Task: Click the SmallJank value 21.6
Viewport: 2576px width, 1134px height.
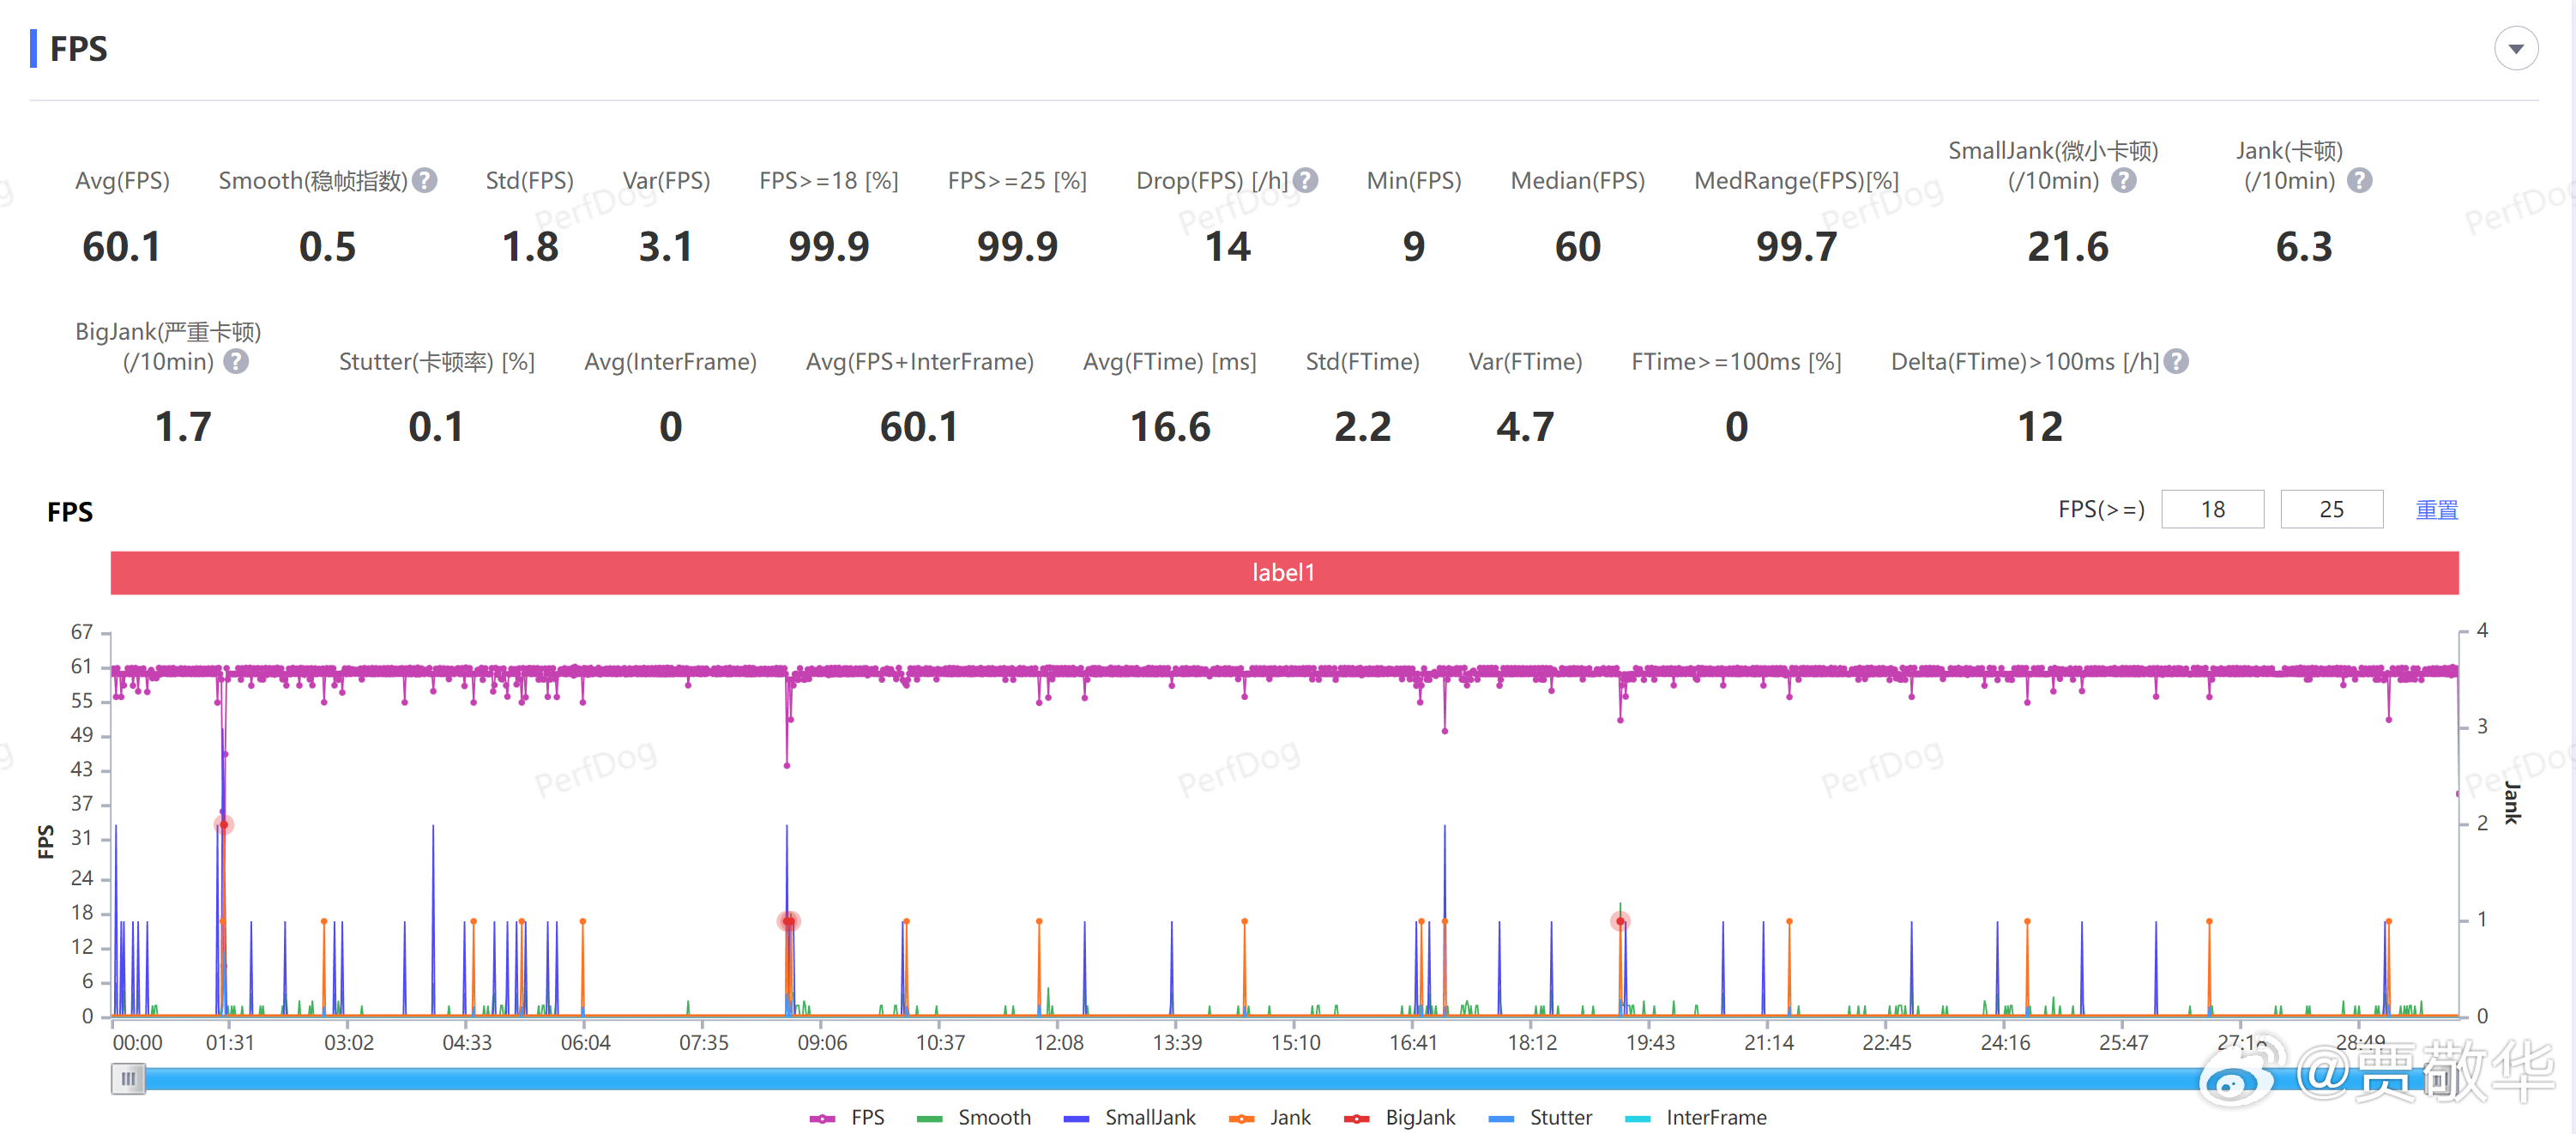Action: tap(2067, 246)
